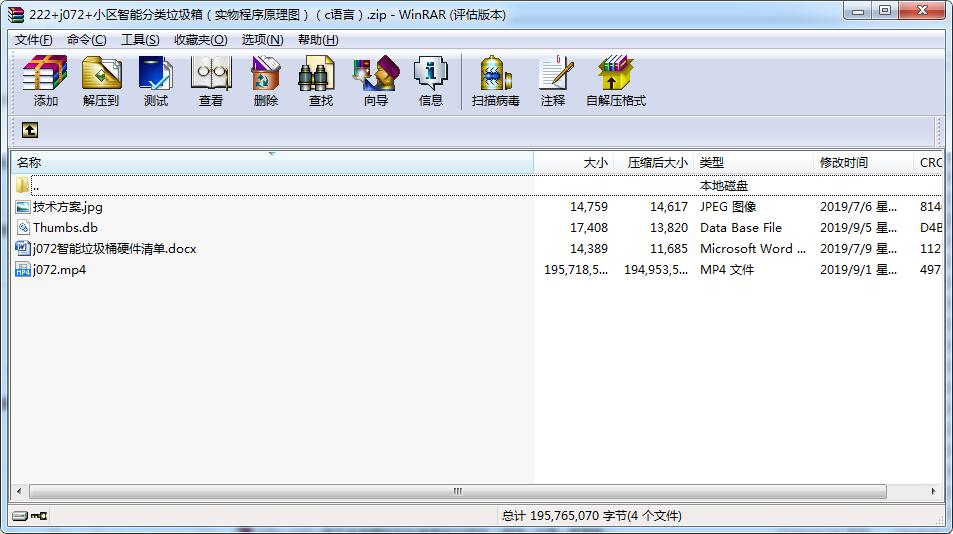Sort by 名称 column header
This screenshot has width=953, height=534.
click(x=272, y=163)
